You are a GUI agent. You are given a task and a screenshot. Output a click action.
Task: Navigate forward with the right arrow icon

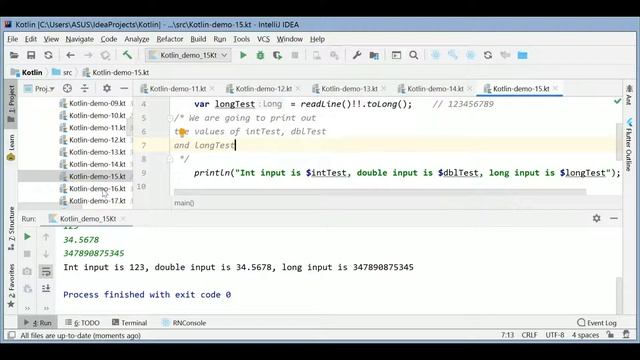88,55
